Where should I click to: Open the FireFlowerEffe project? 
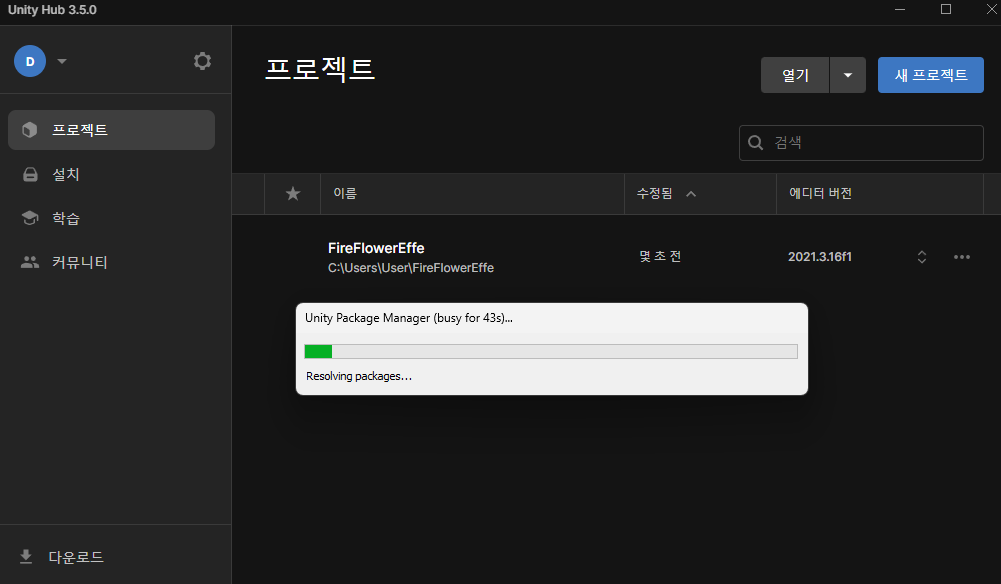click(x=376, y=248)
